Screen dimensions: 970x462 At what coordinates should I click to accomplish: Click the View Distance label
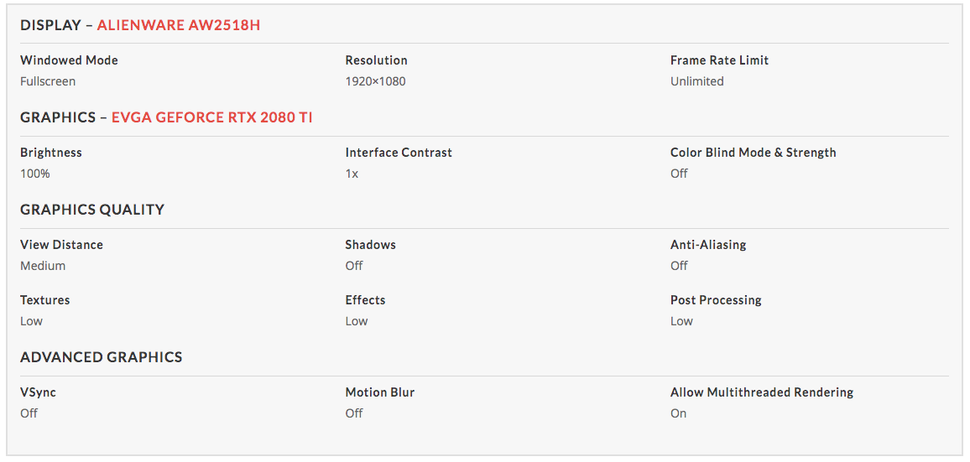[61, 244]
